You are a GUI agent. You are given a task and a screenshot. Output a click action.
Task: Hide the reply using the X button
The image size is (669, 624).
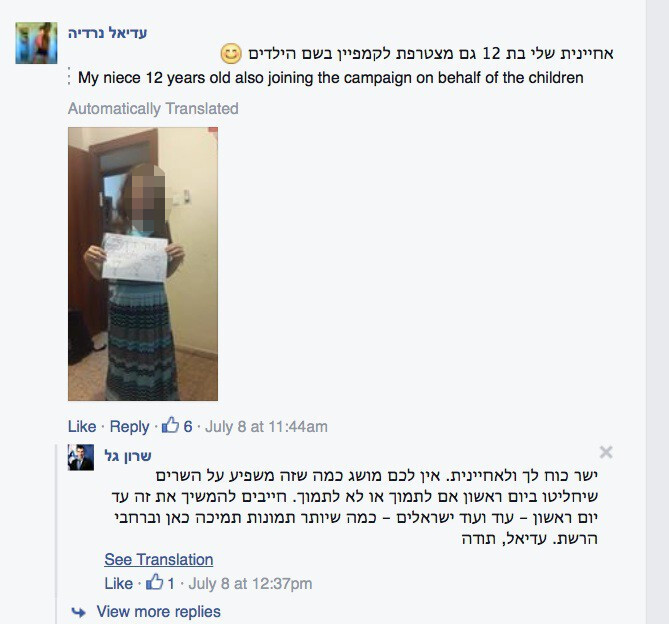[606, 452]
